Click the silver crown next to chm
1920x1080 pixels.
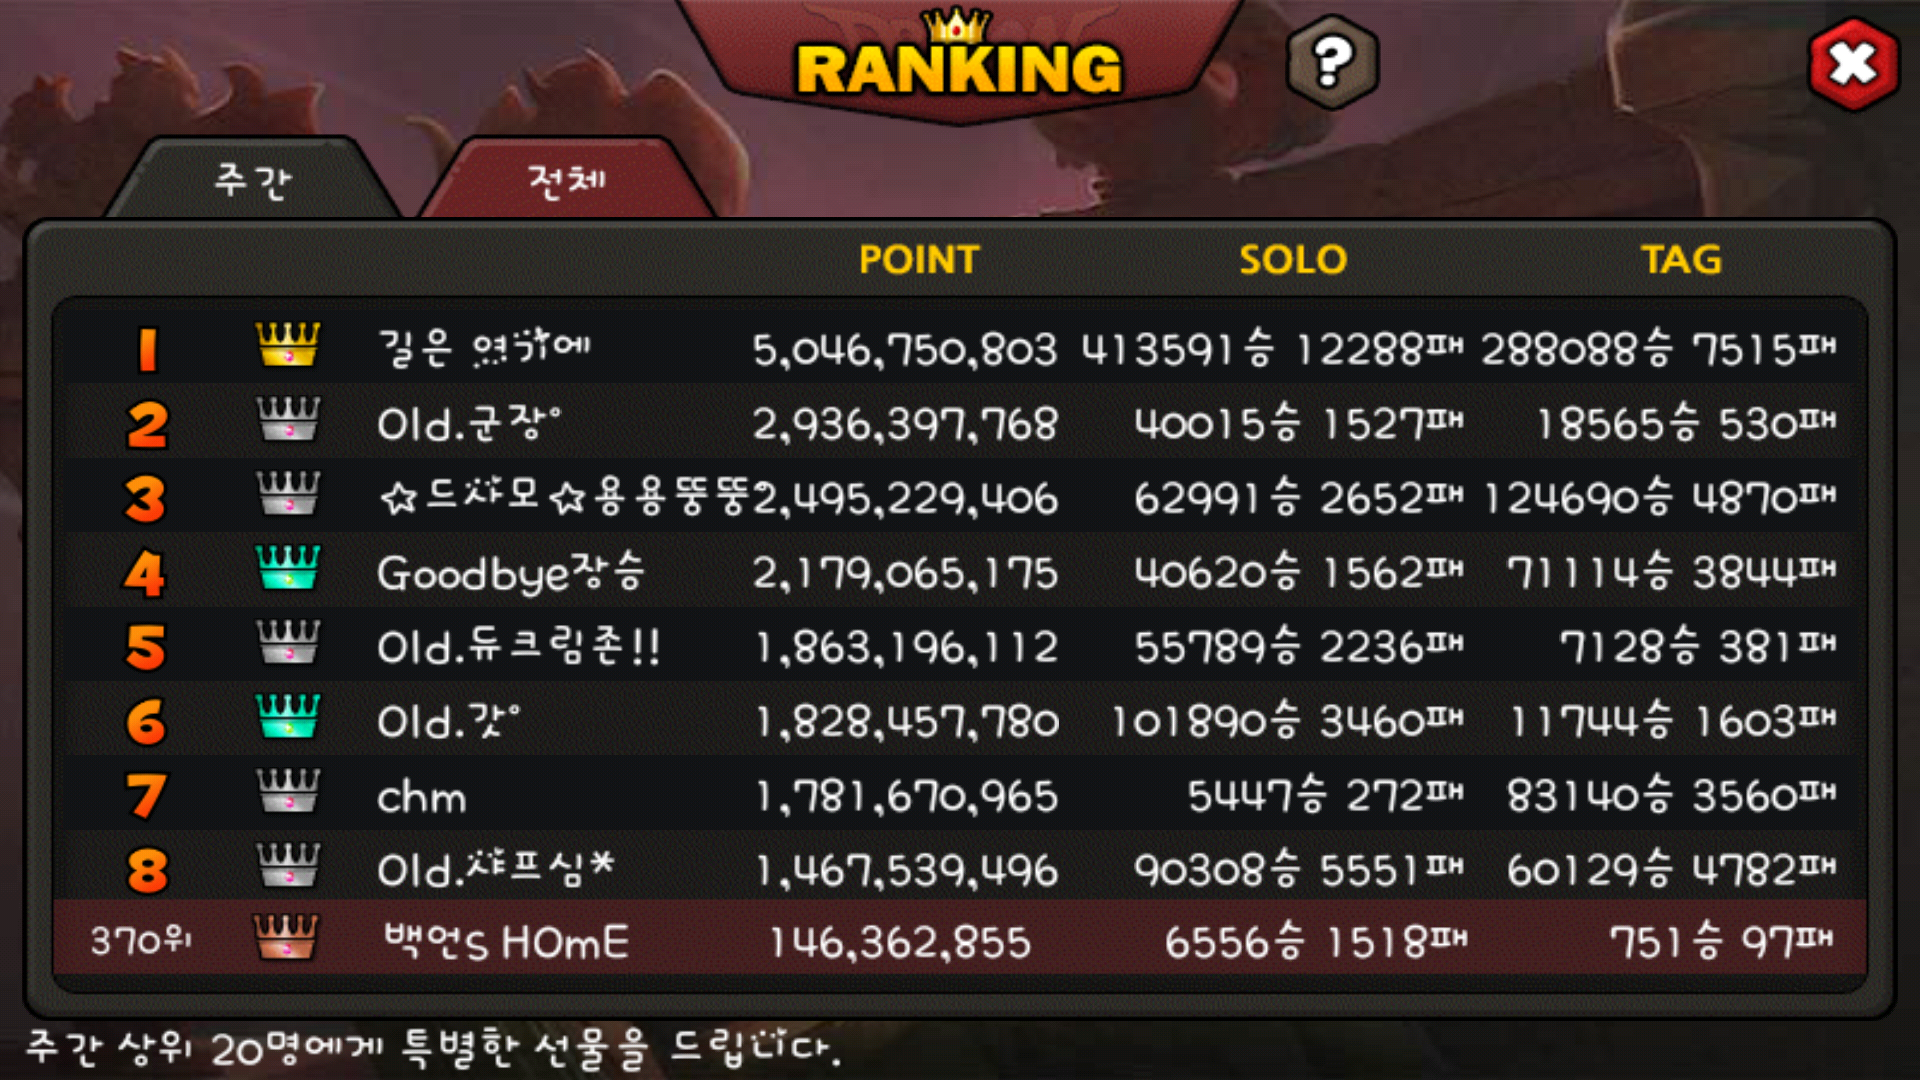(288, 790)
